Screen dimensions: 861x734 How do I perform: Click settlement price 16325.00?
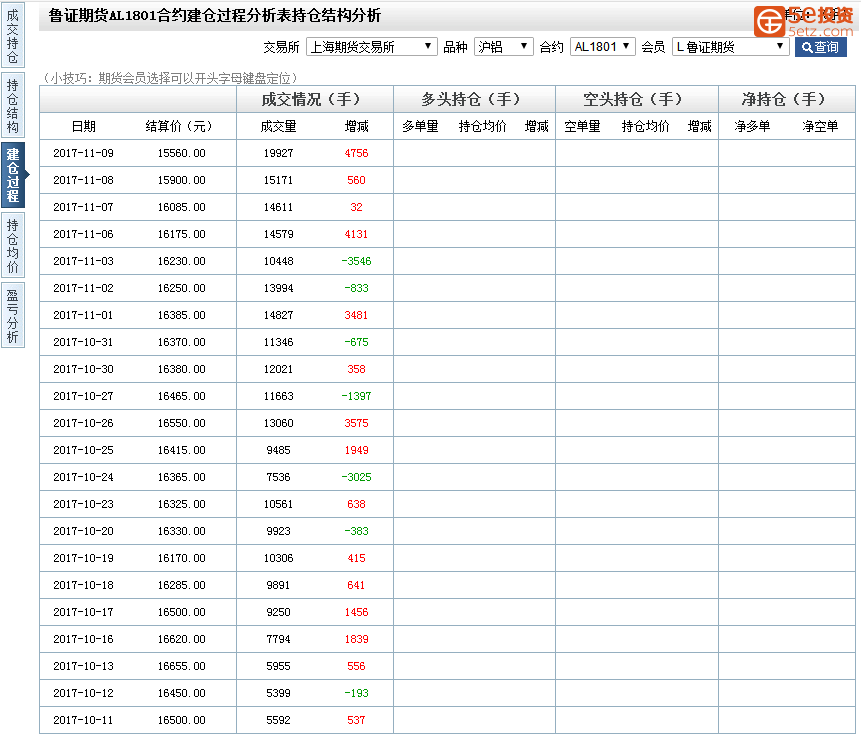tap(182, 504)
